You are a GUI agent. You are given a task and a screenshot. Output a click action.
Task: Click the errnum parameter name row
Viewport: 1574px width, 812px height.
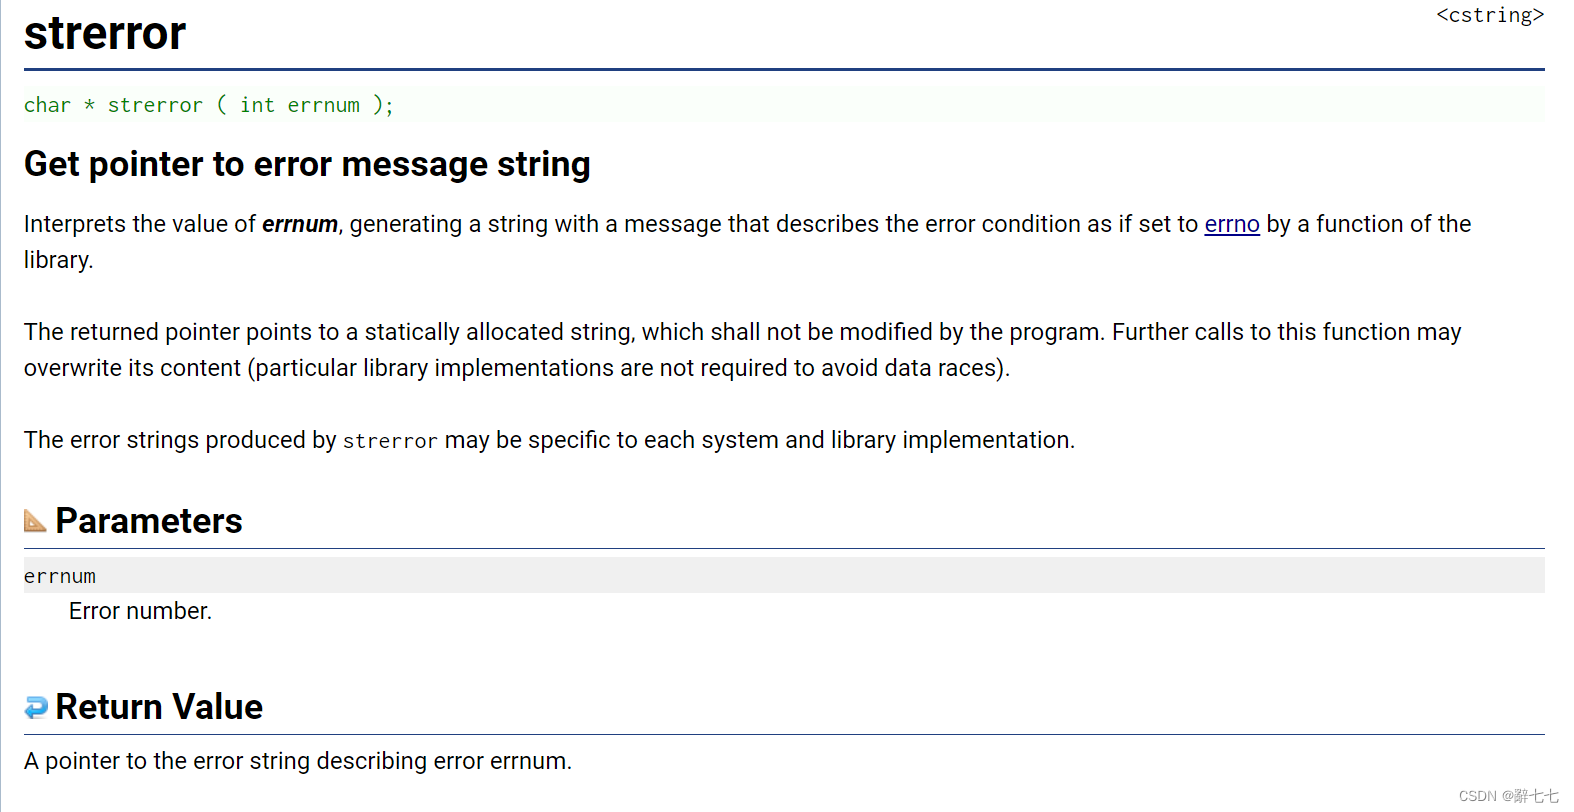[784, 576]
